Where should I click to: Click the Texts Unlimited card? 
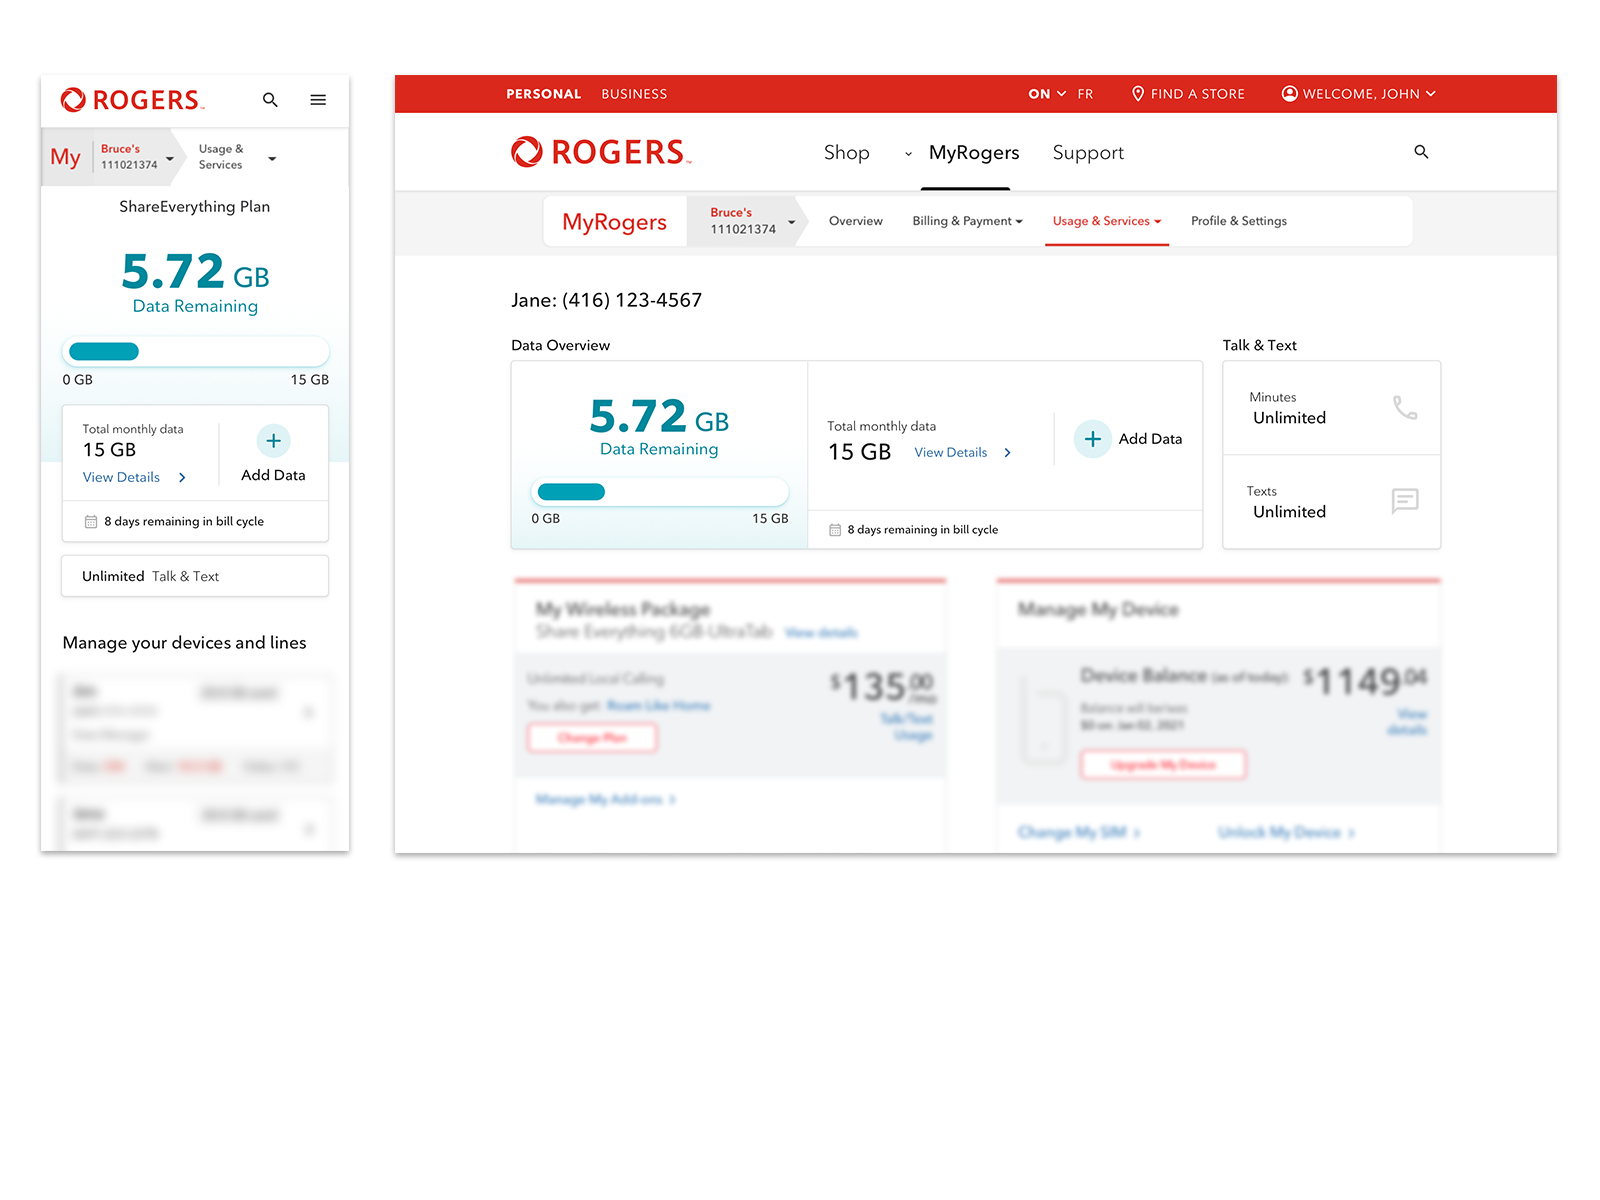click(1331, 502)
